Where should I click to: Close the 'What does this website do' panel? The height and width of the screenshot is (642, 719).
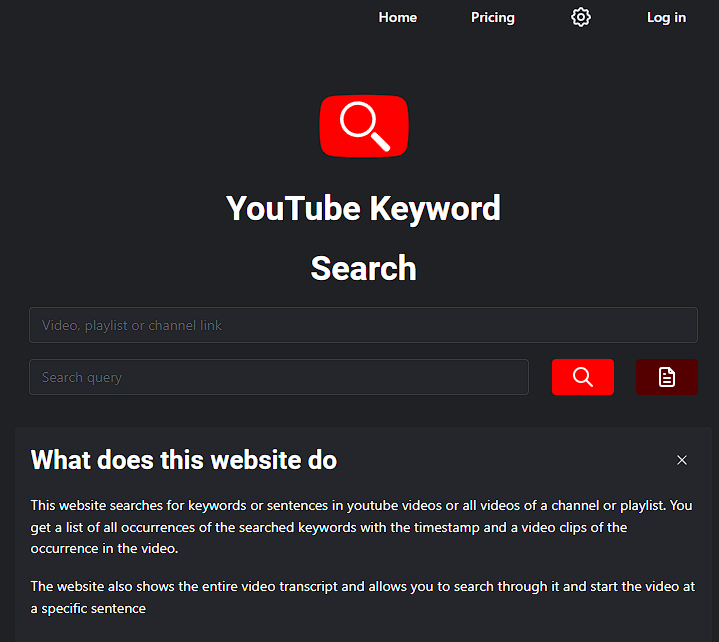click(682, 460)
